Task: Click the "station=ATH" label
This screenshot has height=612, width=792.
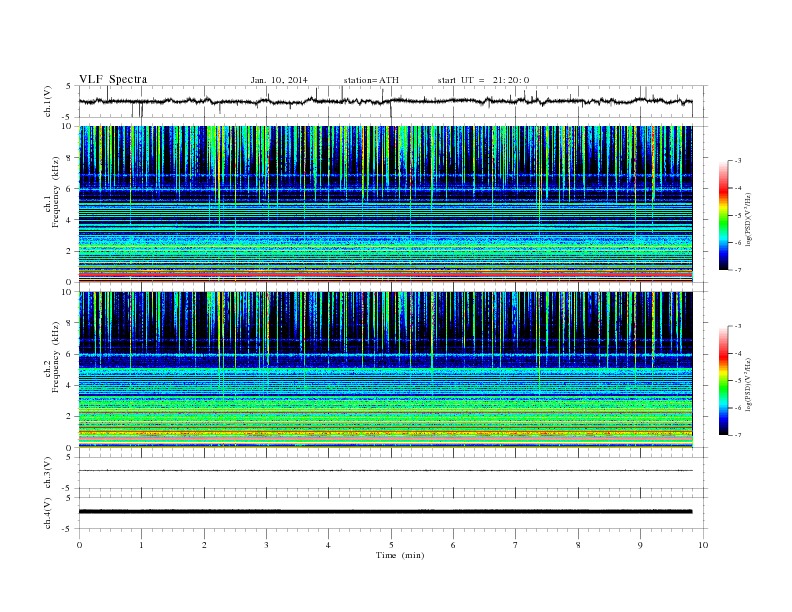Action: point(371,80)
